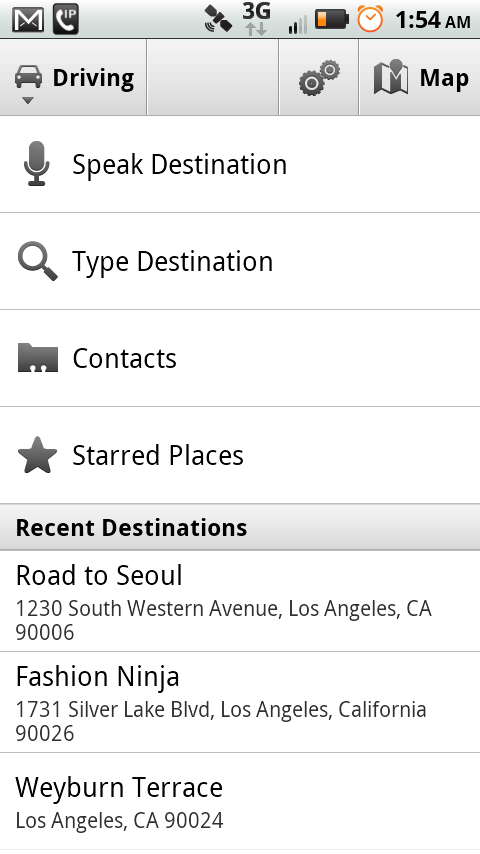The height and width of the screenshot is (854, 480).
Task: Tap the battery indicator in status bar
Action: (x=332, y=19)
